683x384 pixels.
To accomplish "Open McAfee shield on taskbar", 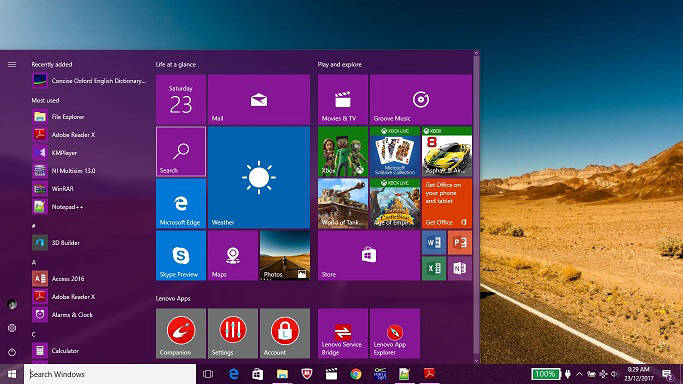I will (x=307, y=374).
